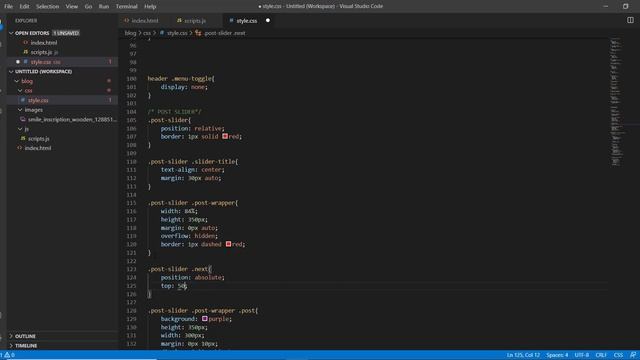640x360 pixels.
Task: Open index.html in the blog folder
Action: click(x=38, y=148)
